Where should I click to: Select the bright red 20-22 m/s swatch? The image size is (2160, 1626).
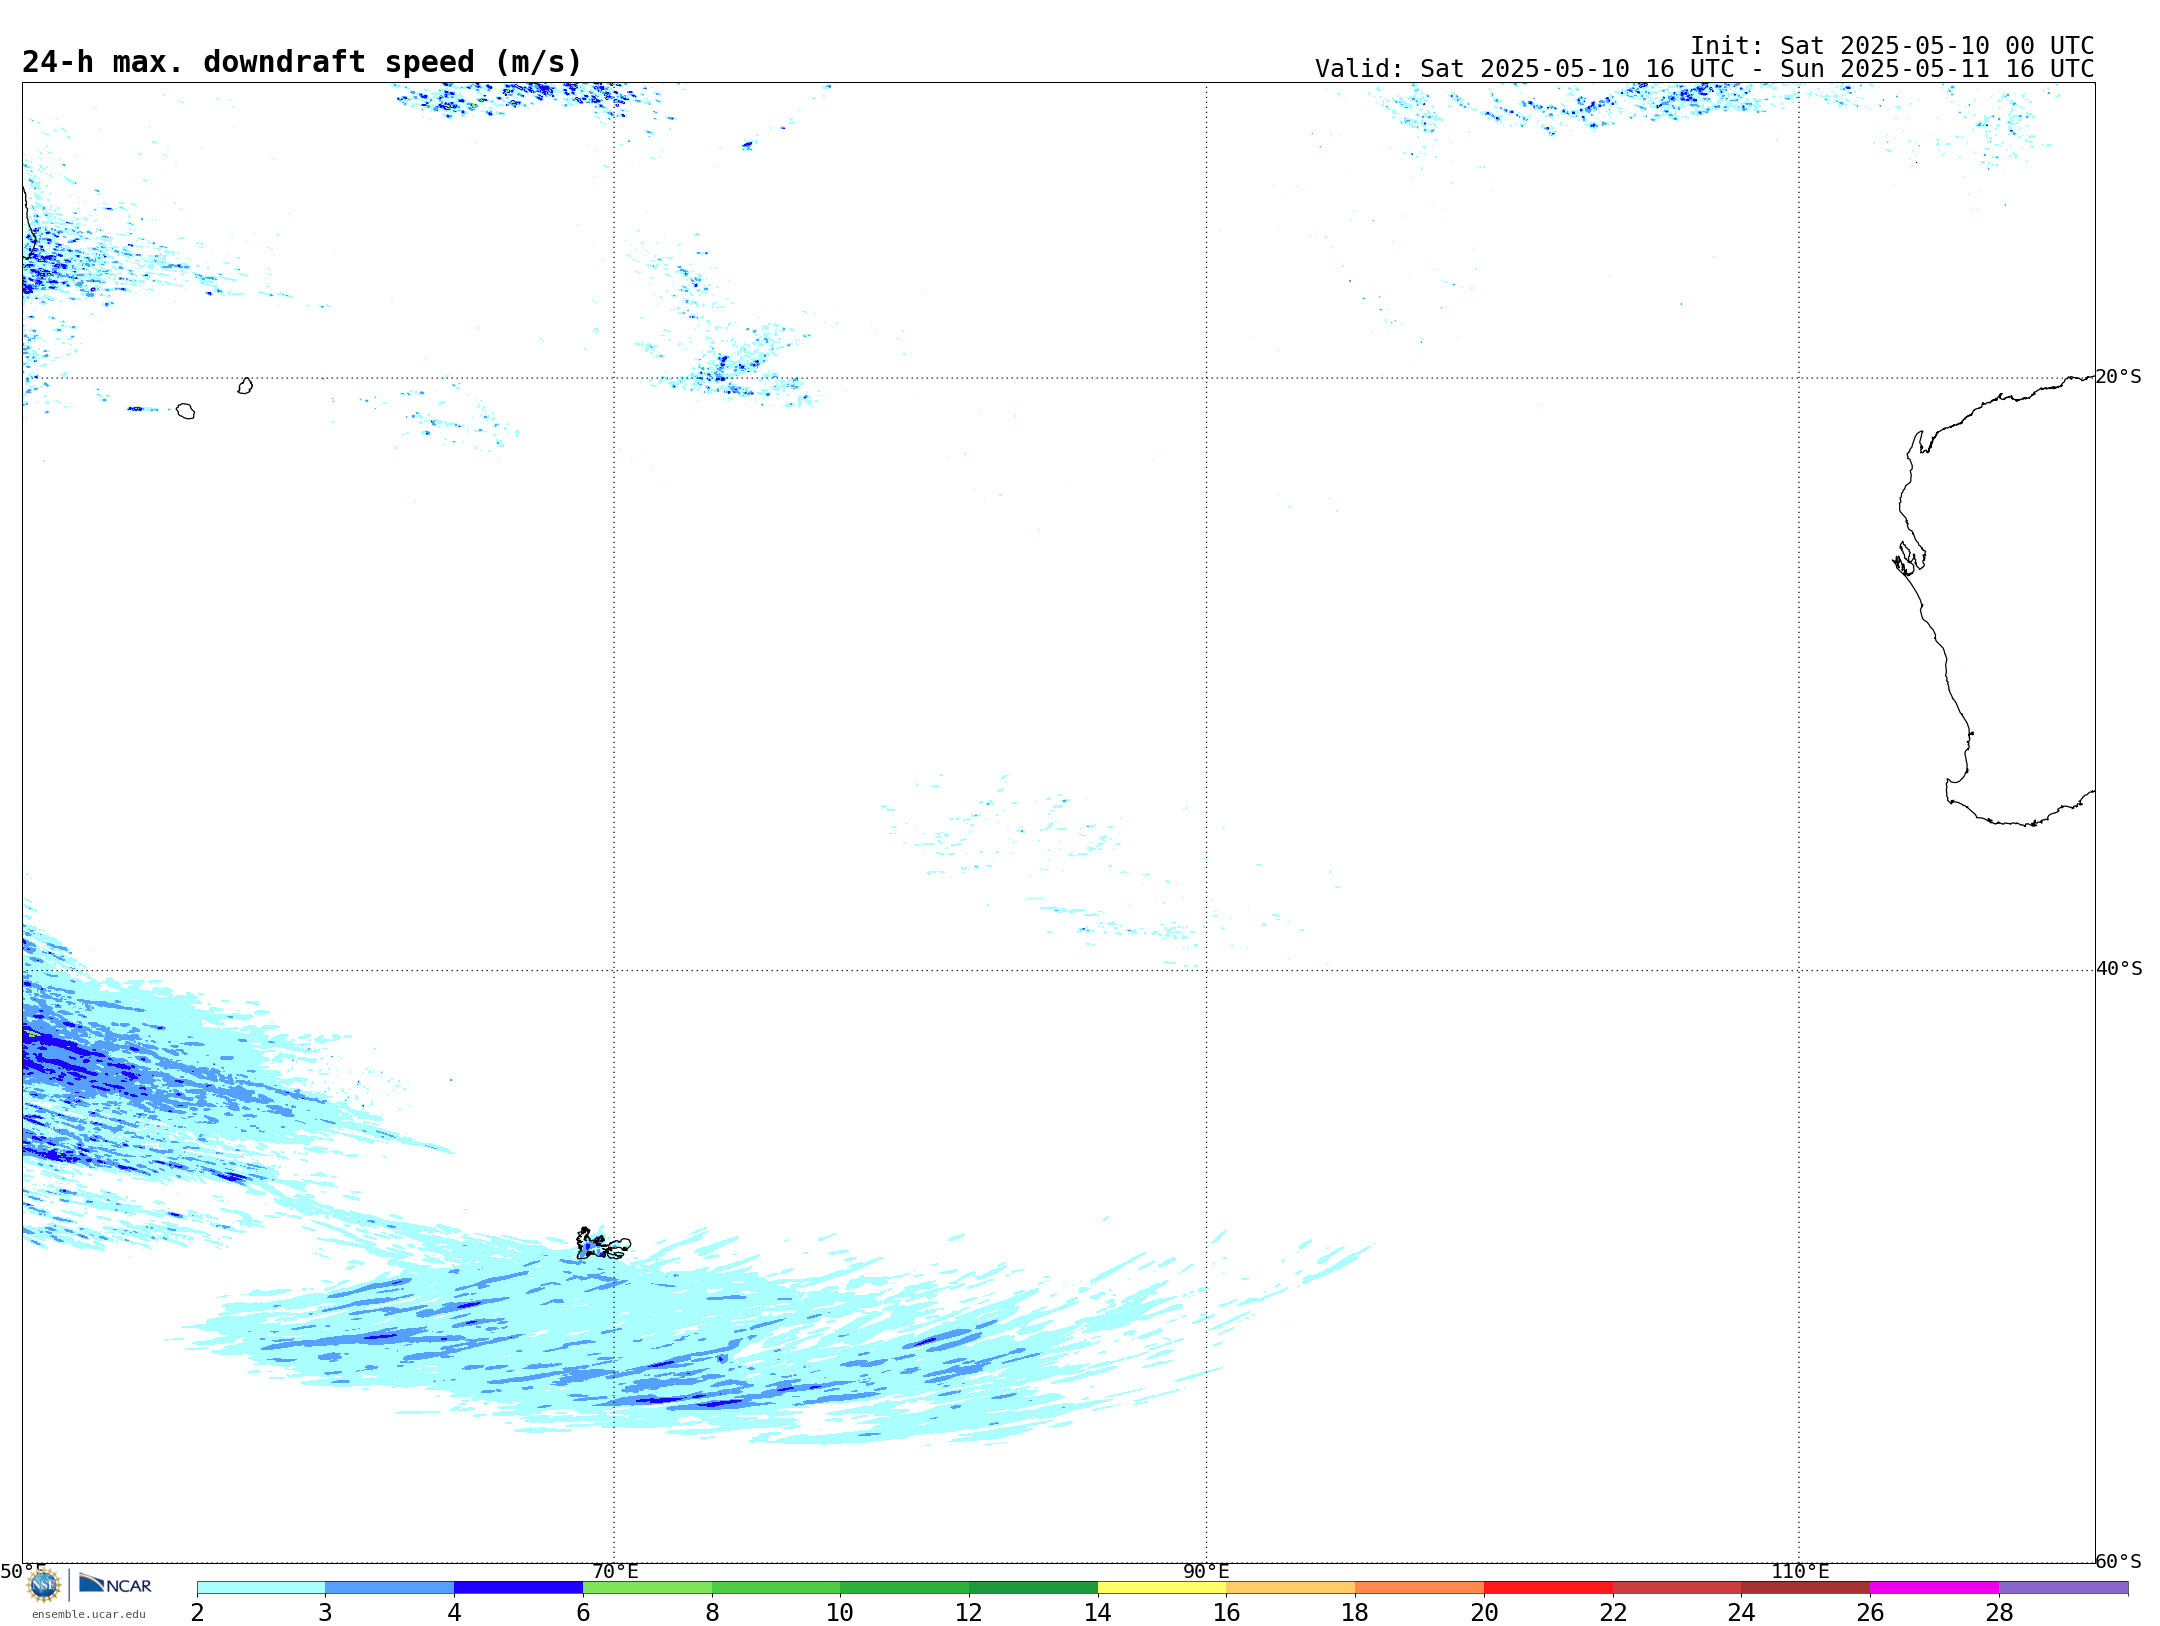(1548, 1588)
